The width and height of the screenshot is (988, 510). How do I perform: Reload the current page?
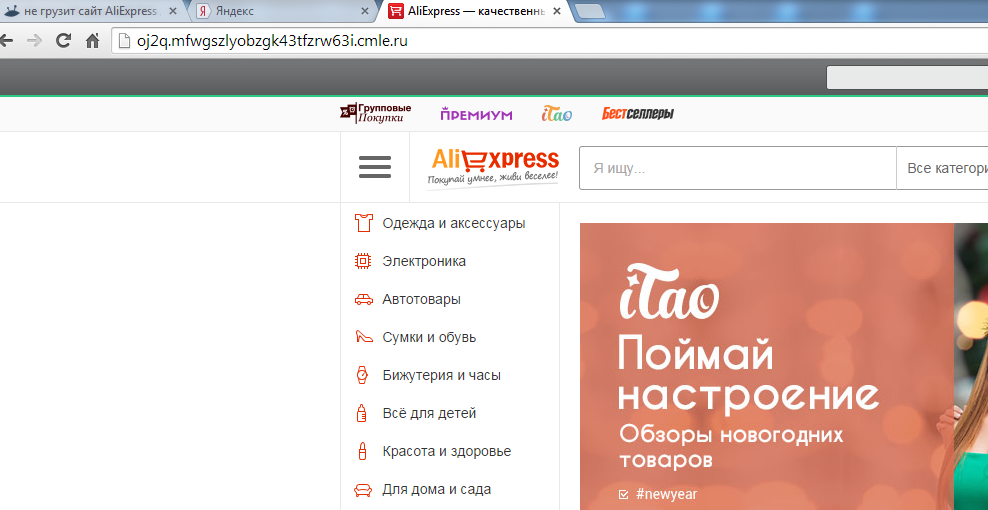(x=63, y=42)
